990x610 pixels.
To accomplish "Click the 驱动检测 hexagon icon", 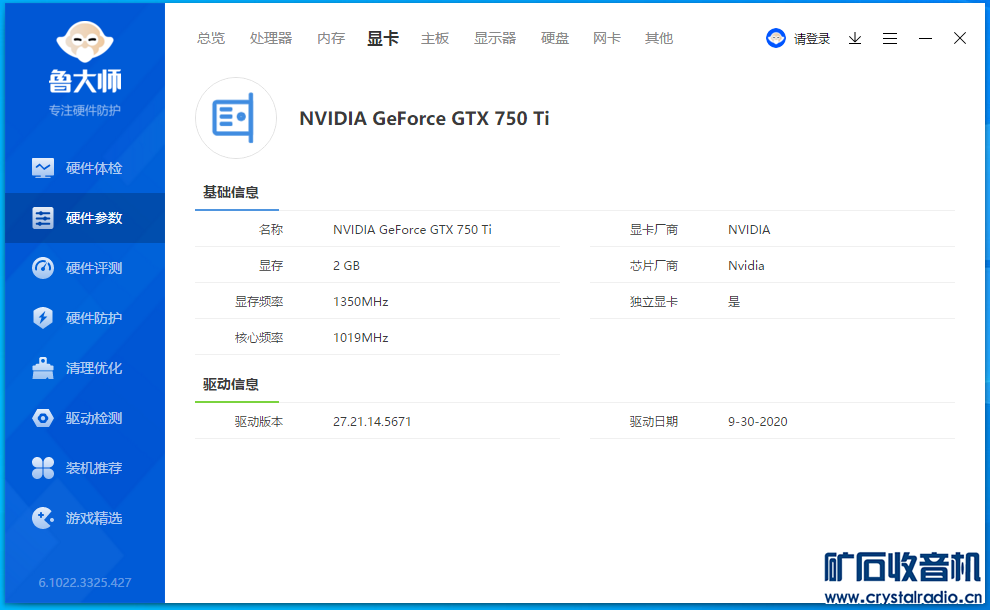I will [43, 418].
